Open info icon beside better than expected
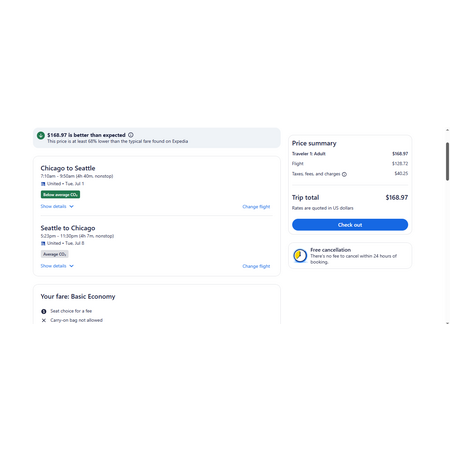The width and height of the screenshot is (450, 450). 131,135
